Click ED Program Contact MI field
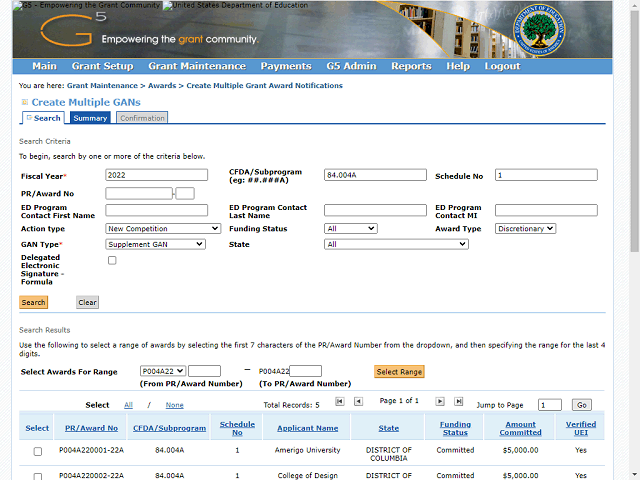The image size is (640, 480). pyautogui.click(x=546, y=210)
